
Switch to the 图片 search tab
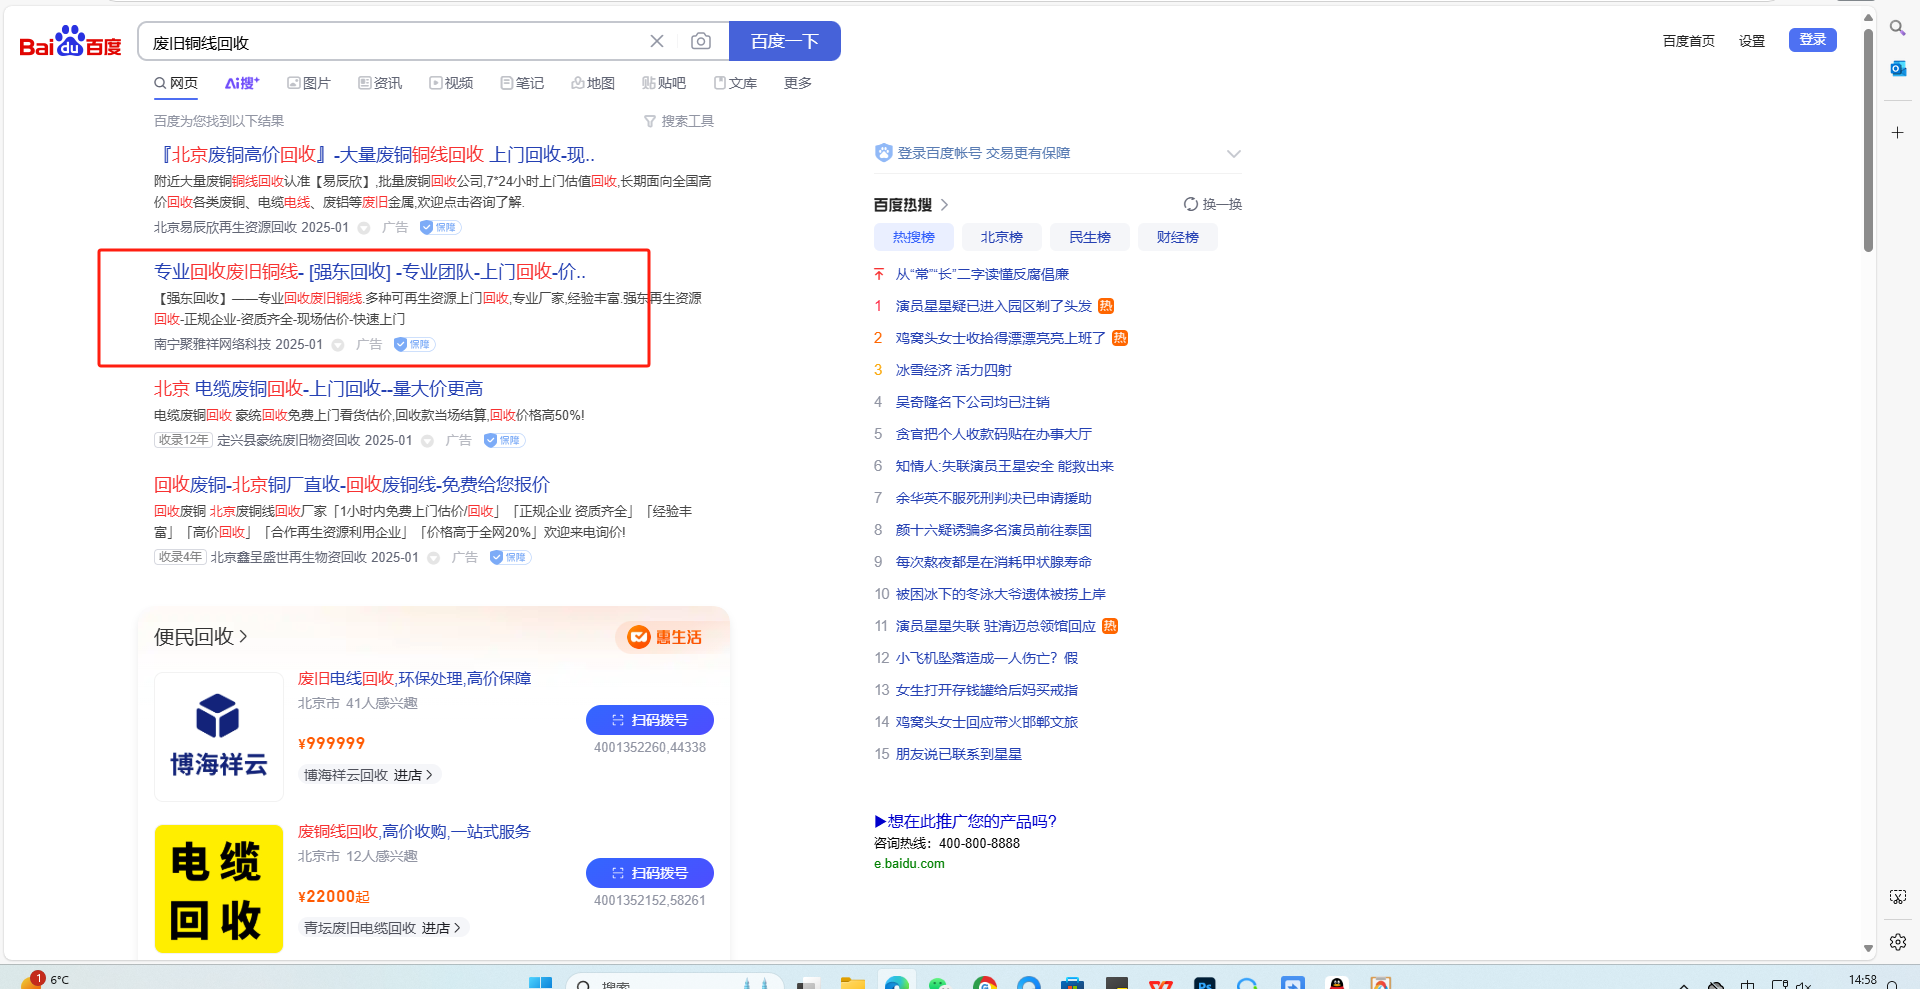pos(309,83)
